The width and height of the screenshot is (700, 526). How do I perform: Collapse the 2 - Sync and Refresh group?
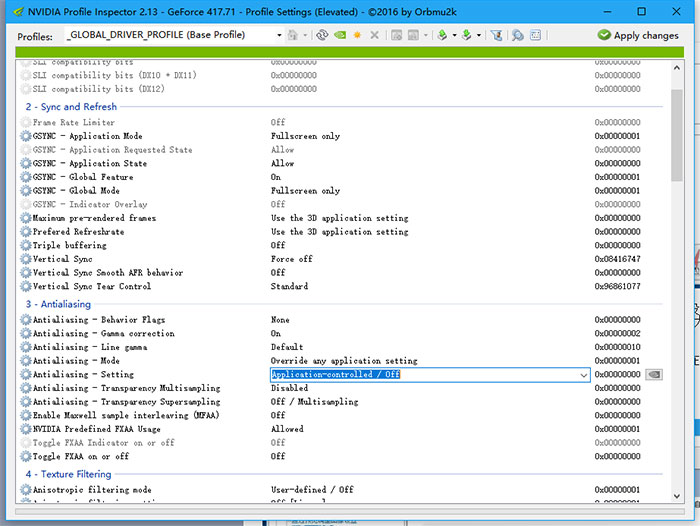pos(71,107)
